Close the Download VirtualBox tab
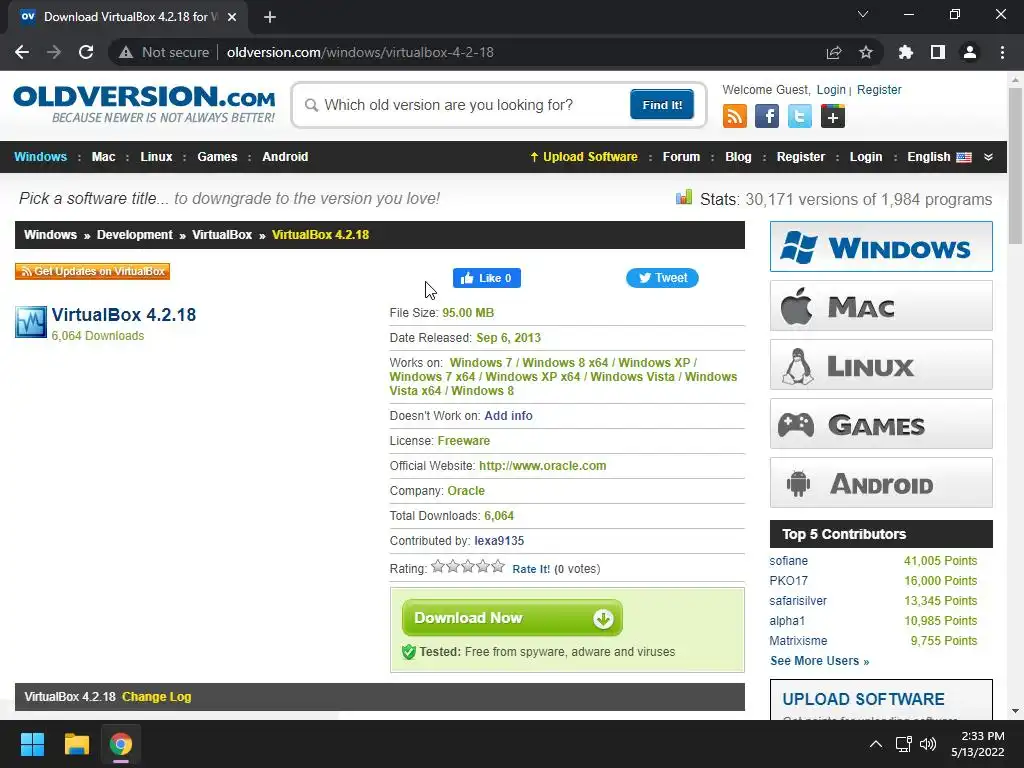The height and width of the screenshot is (768, 1024). click(x=232, y=17)
